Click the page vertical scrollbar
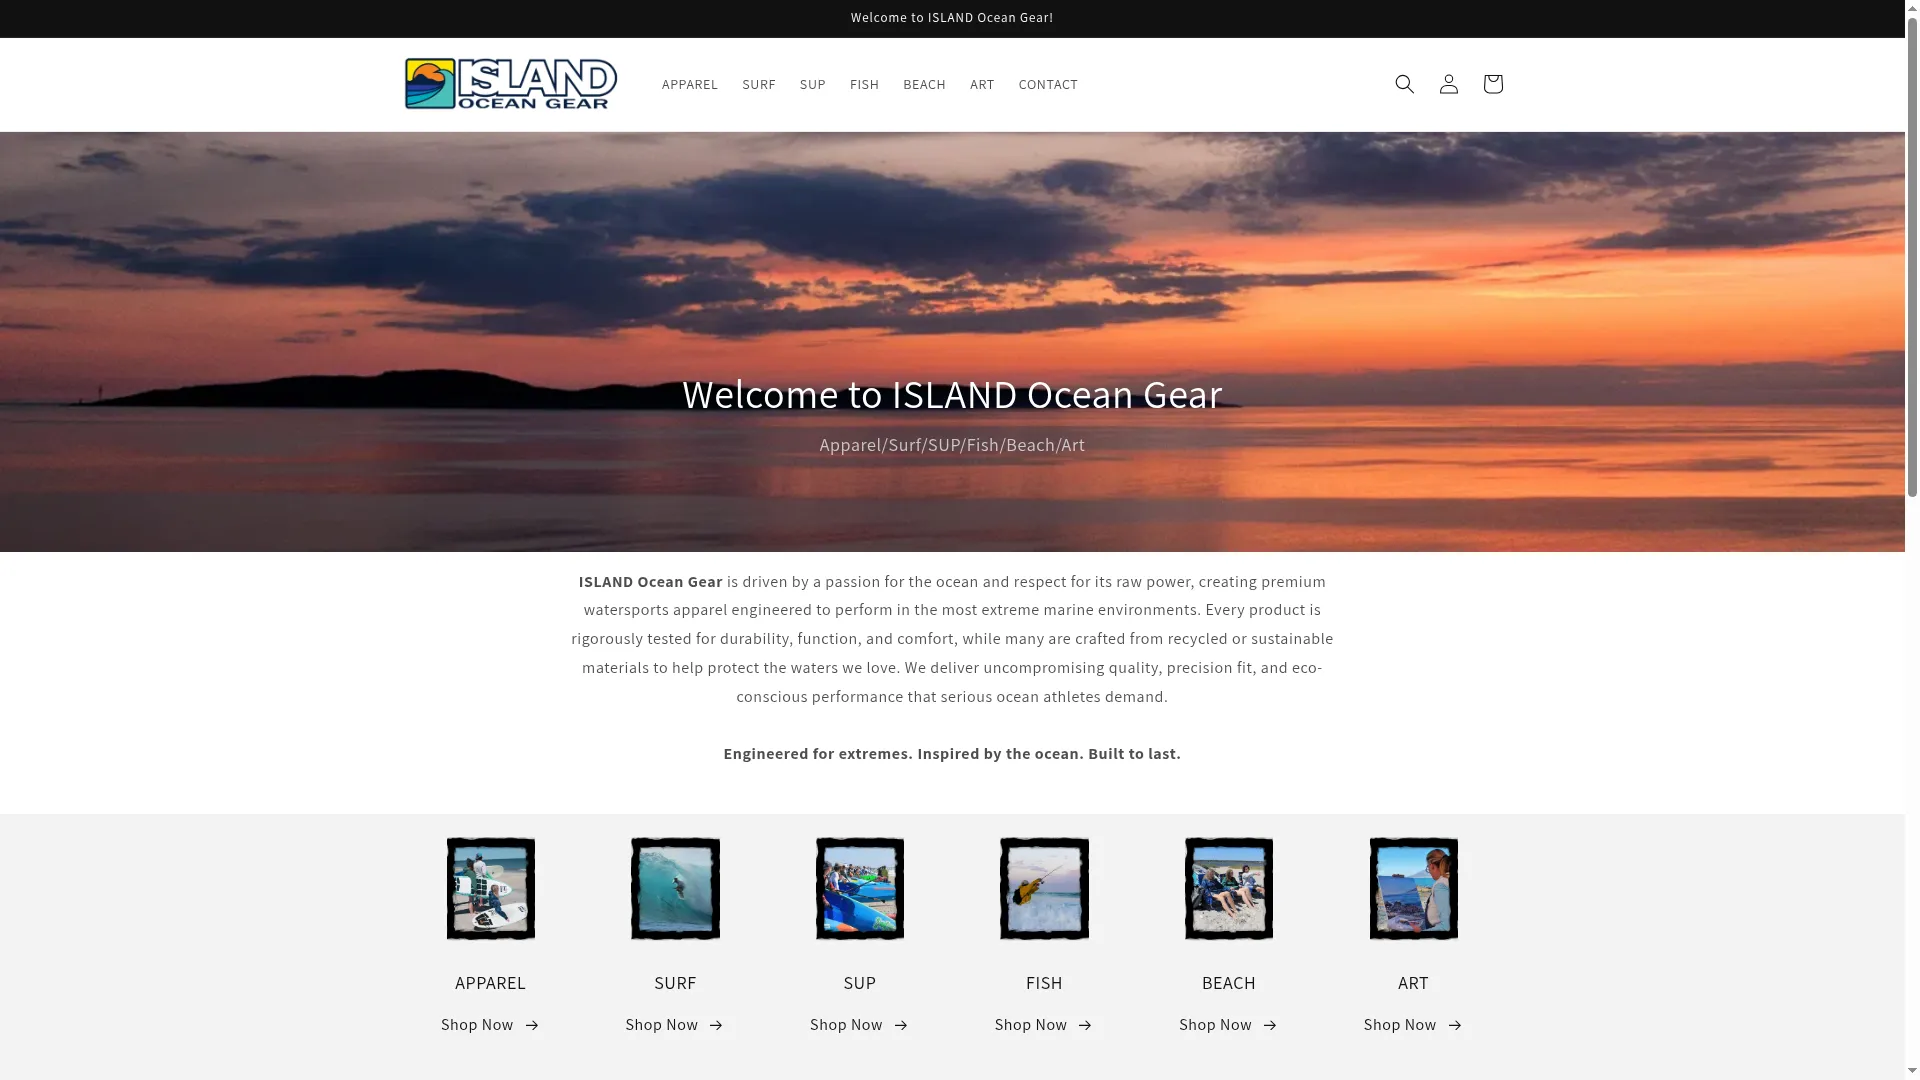This screenshot has width=1920, height=1080. coord(1912,255)
